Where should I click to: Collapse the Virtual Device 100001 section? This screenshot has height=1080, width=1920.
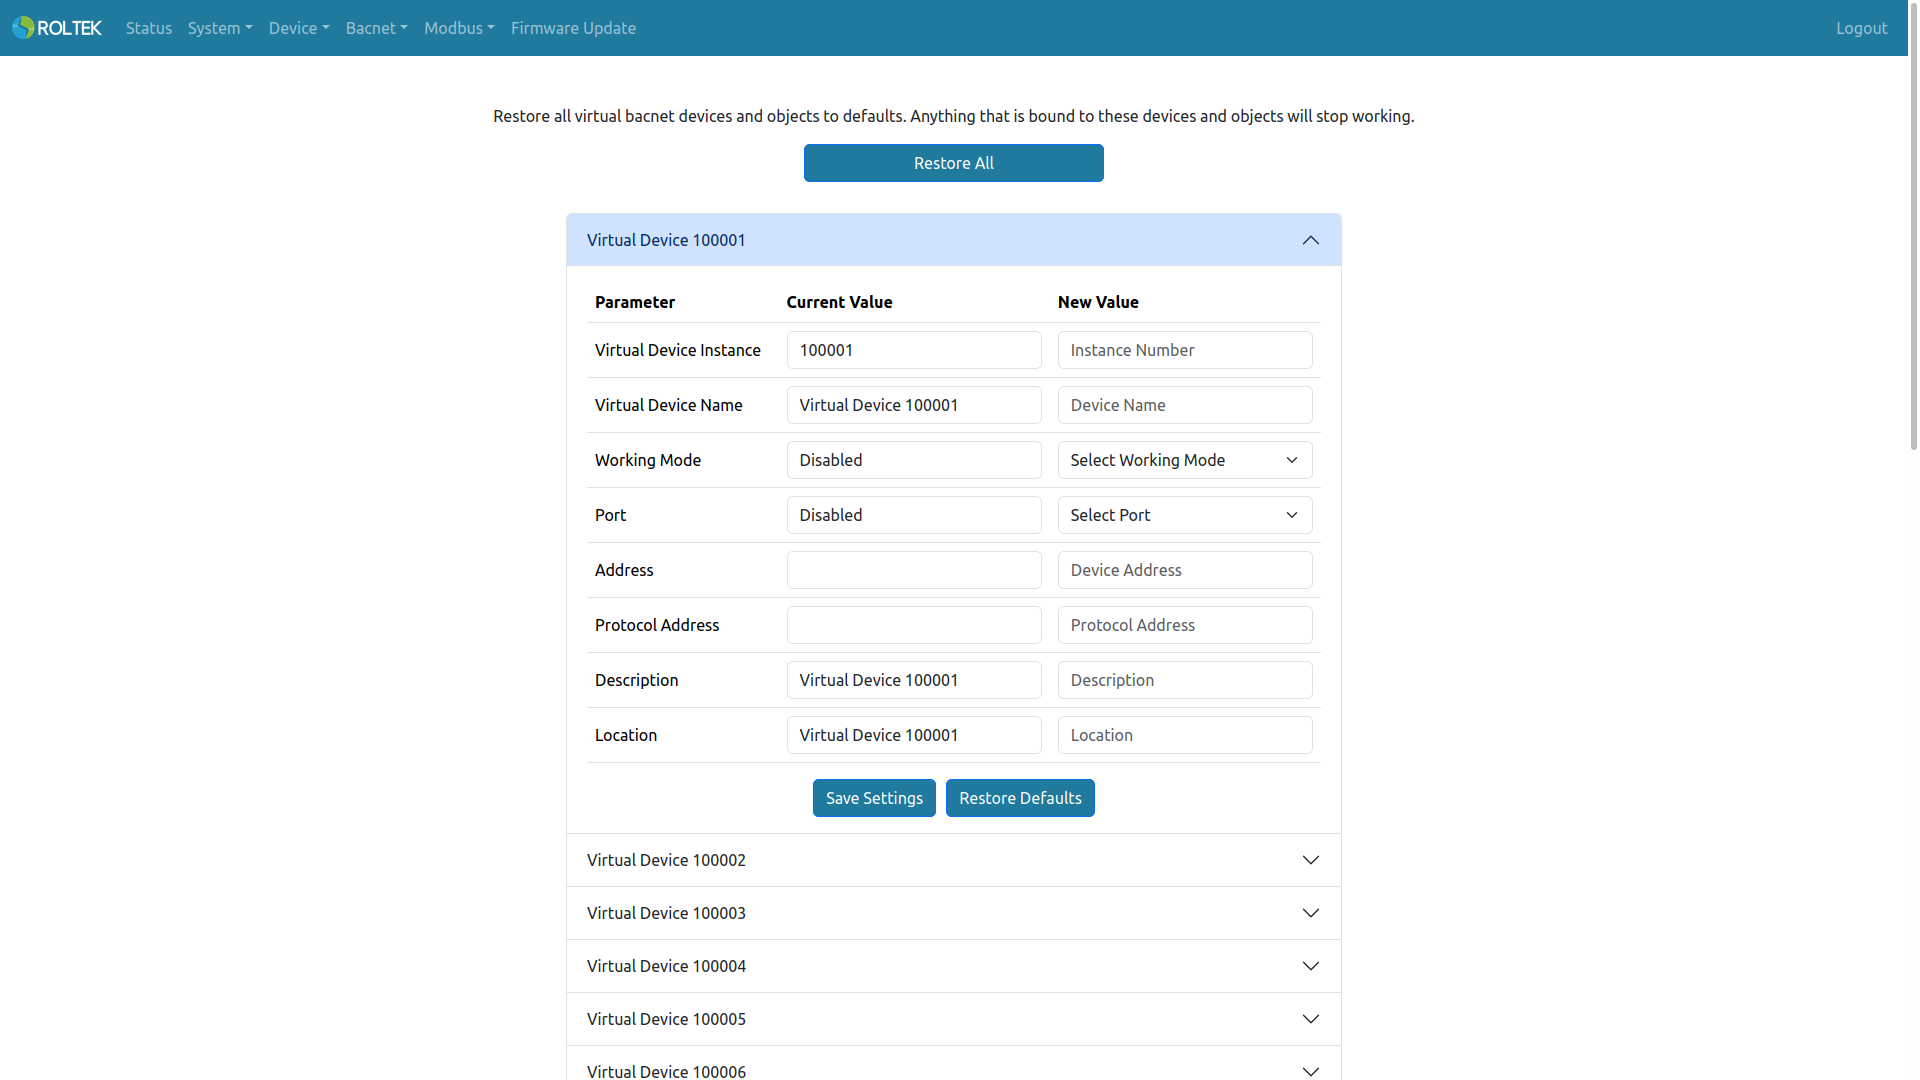953,240
